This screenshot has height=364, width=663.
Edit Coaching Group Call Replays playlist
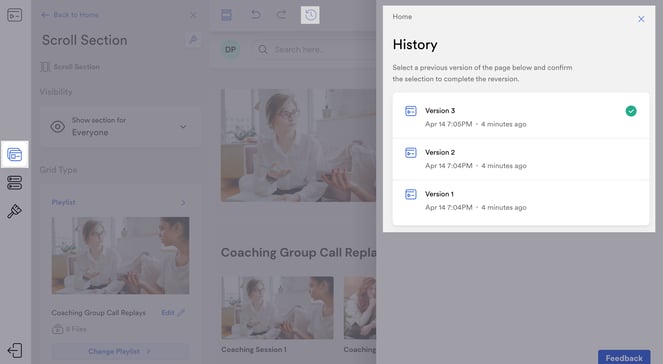173,313
